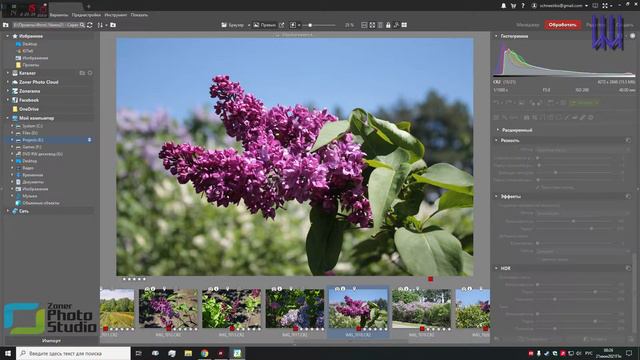Expand the Расширенный section

[498, 130]
